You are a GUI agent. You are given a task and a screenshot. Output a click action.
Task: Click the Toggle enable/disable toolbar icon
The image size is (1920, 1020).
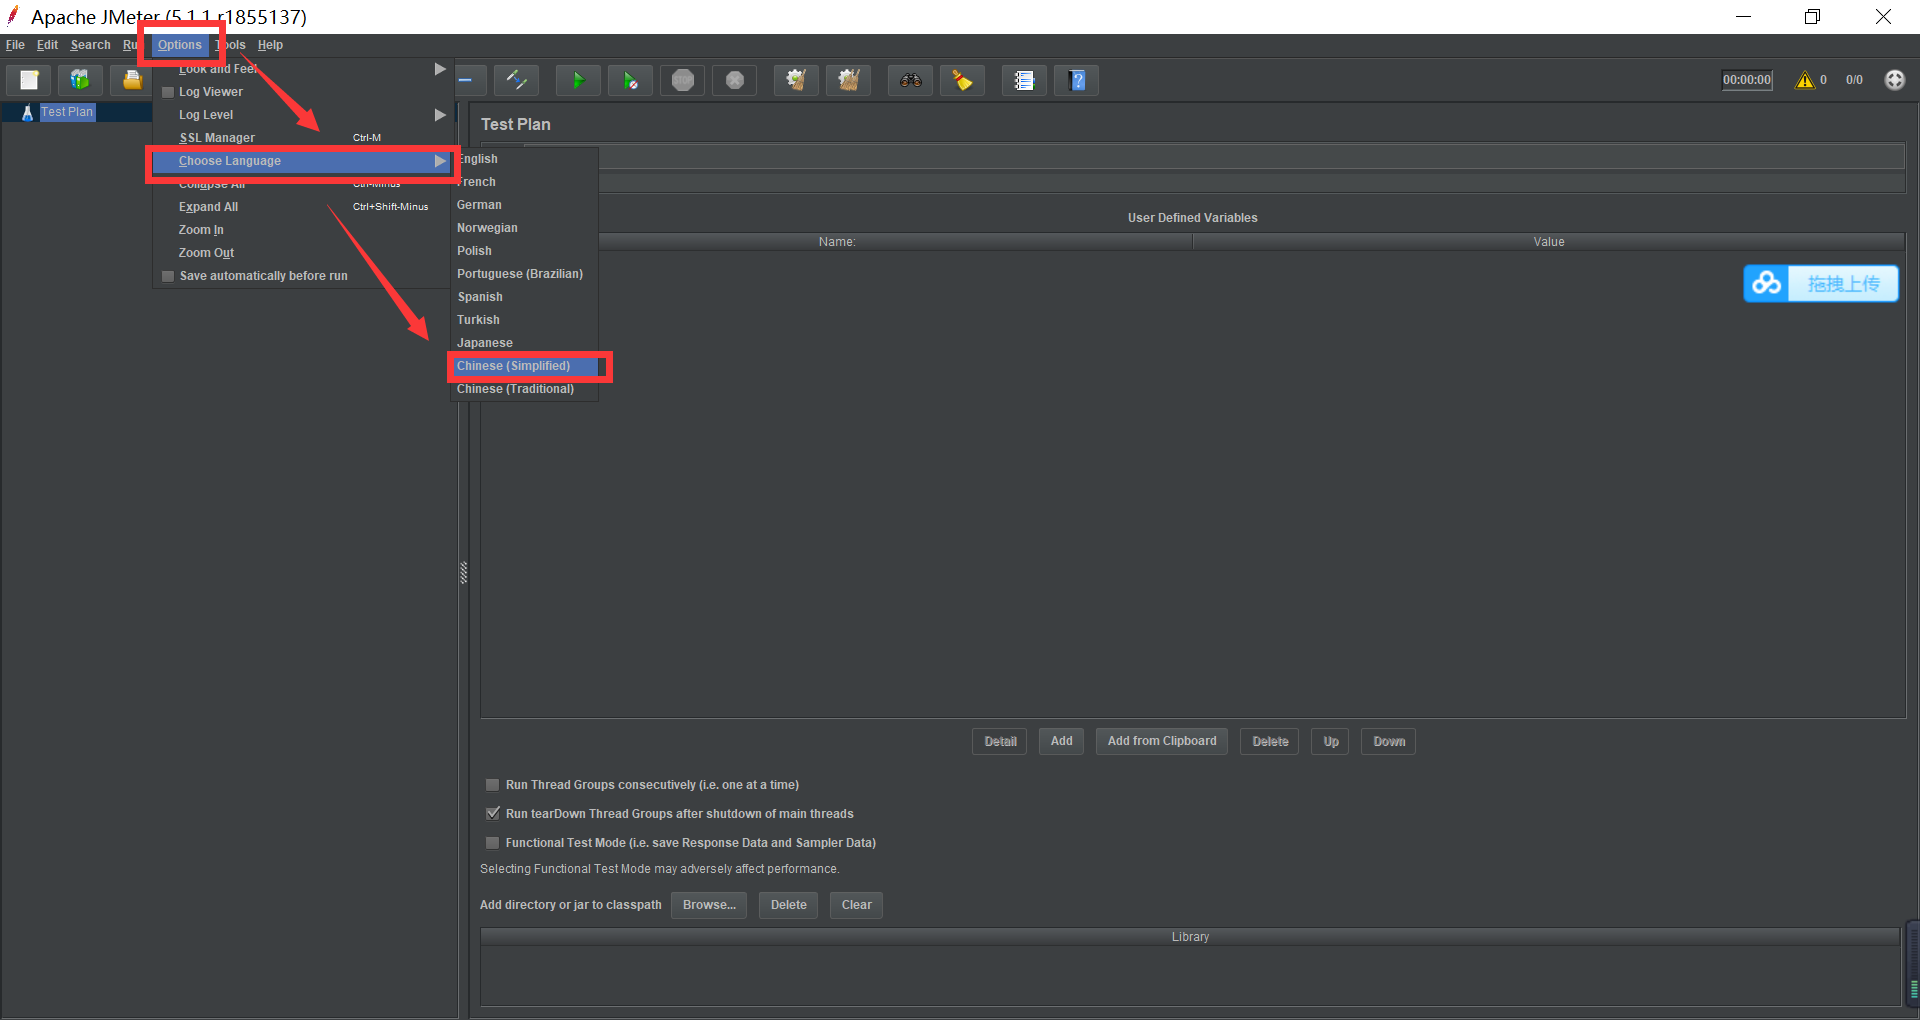click(x=516, y=80)
